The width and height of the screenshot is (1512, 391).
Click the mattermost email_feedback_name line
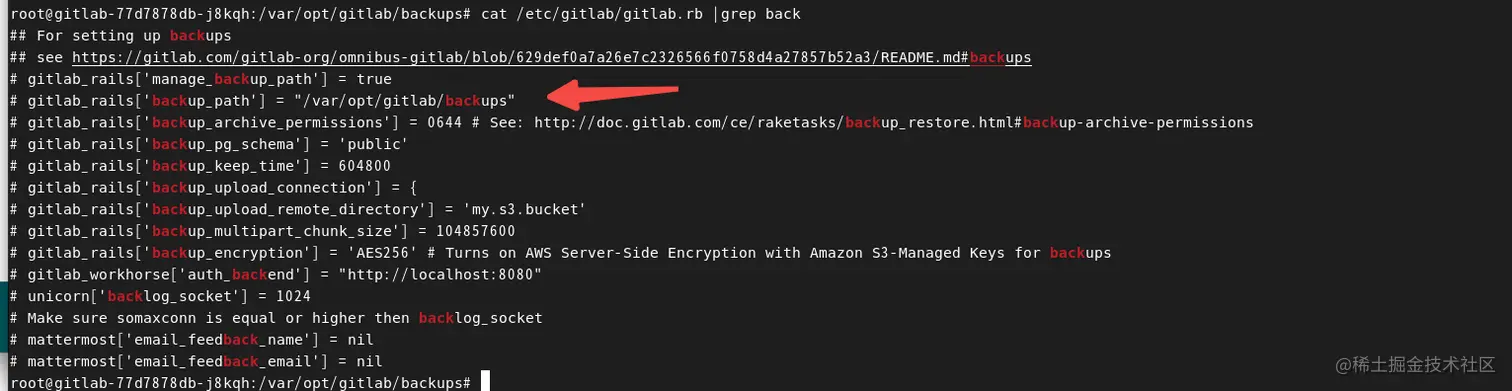[x=191, y=339]
